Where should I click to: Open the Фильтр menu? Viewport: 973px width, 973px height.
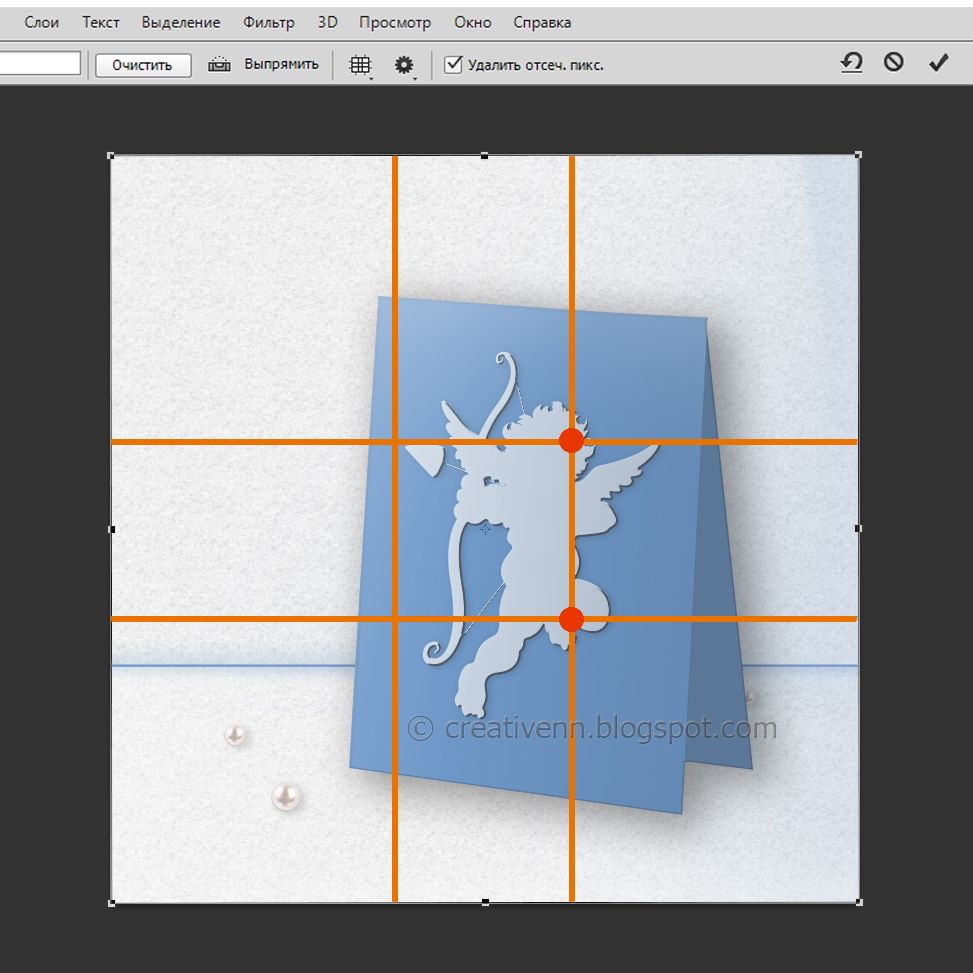pyautogui.click(x=269, y=22)
